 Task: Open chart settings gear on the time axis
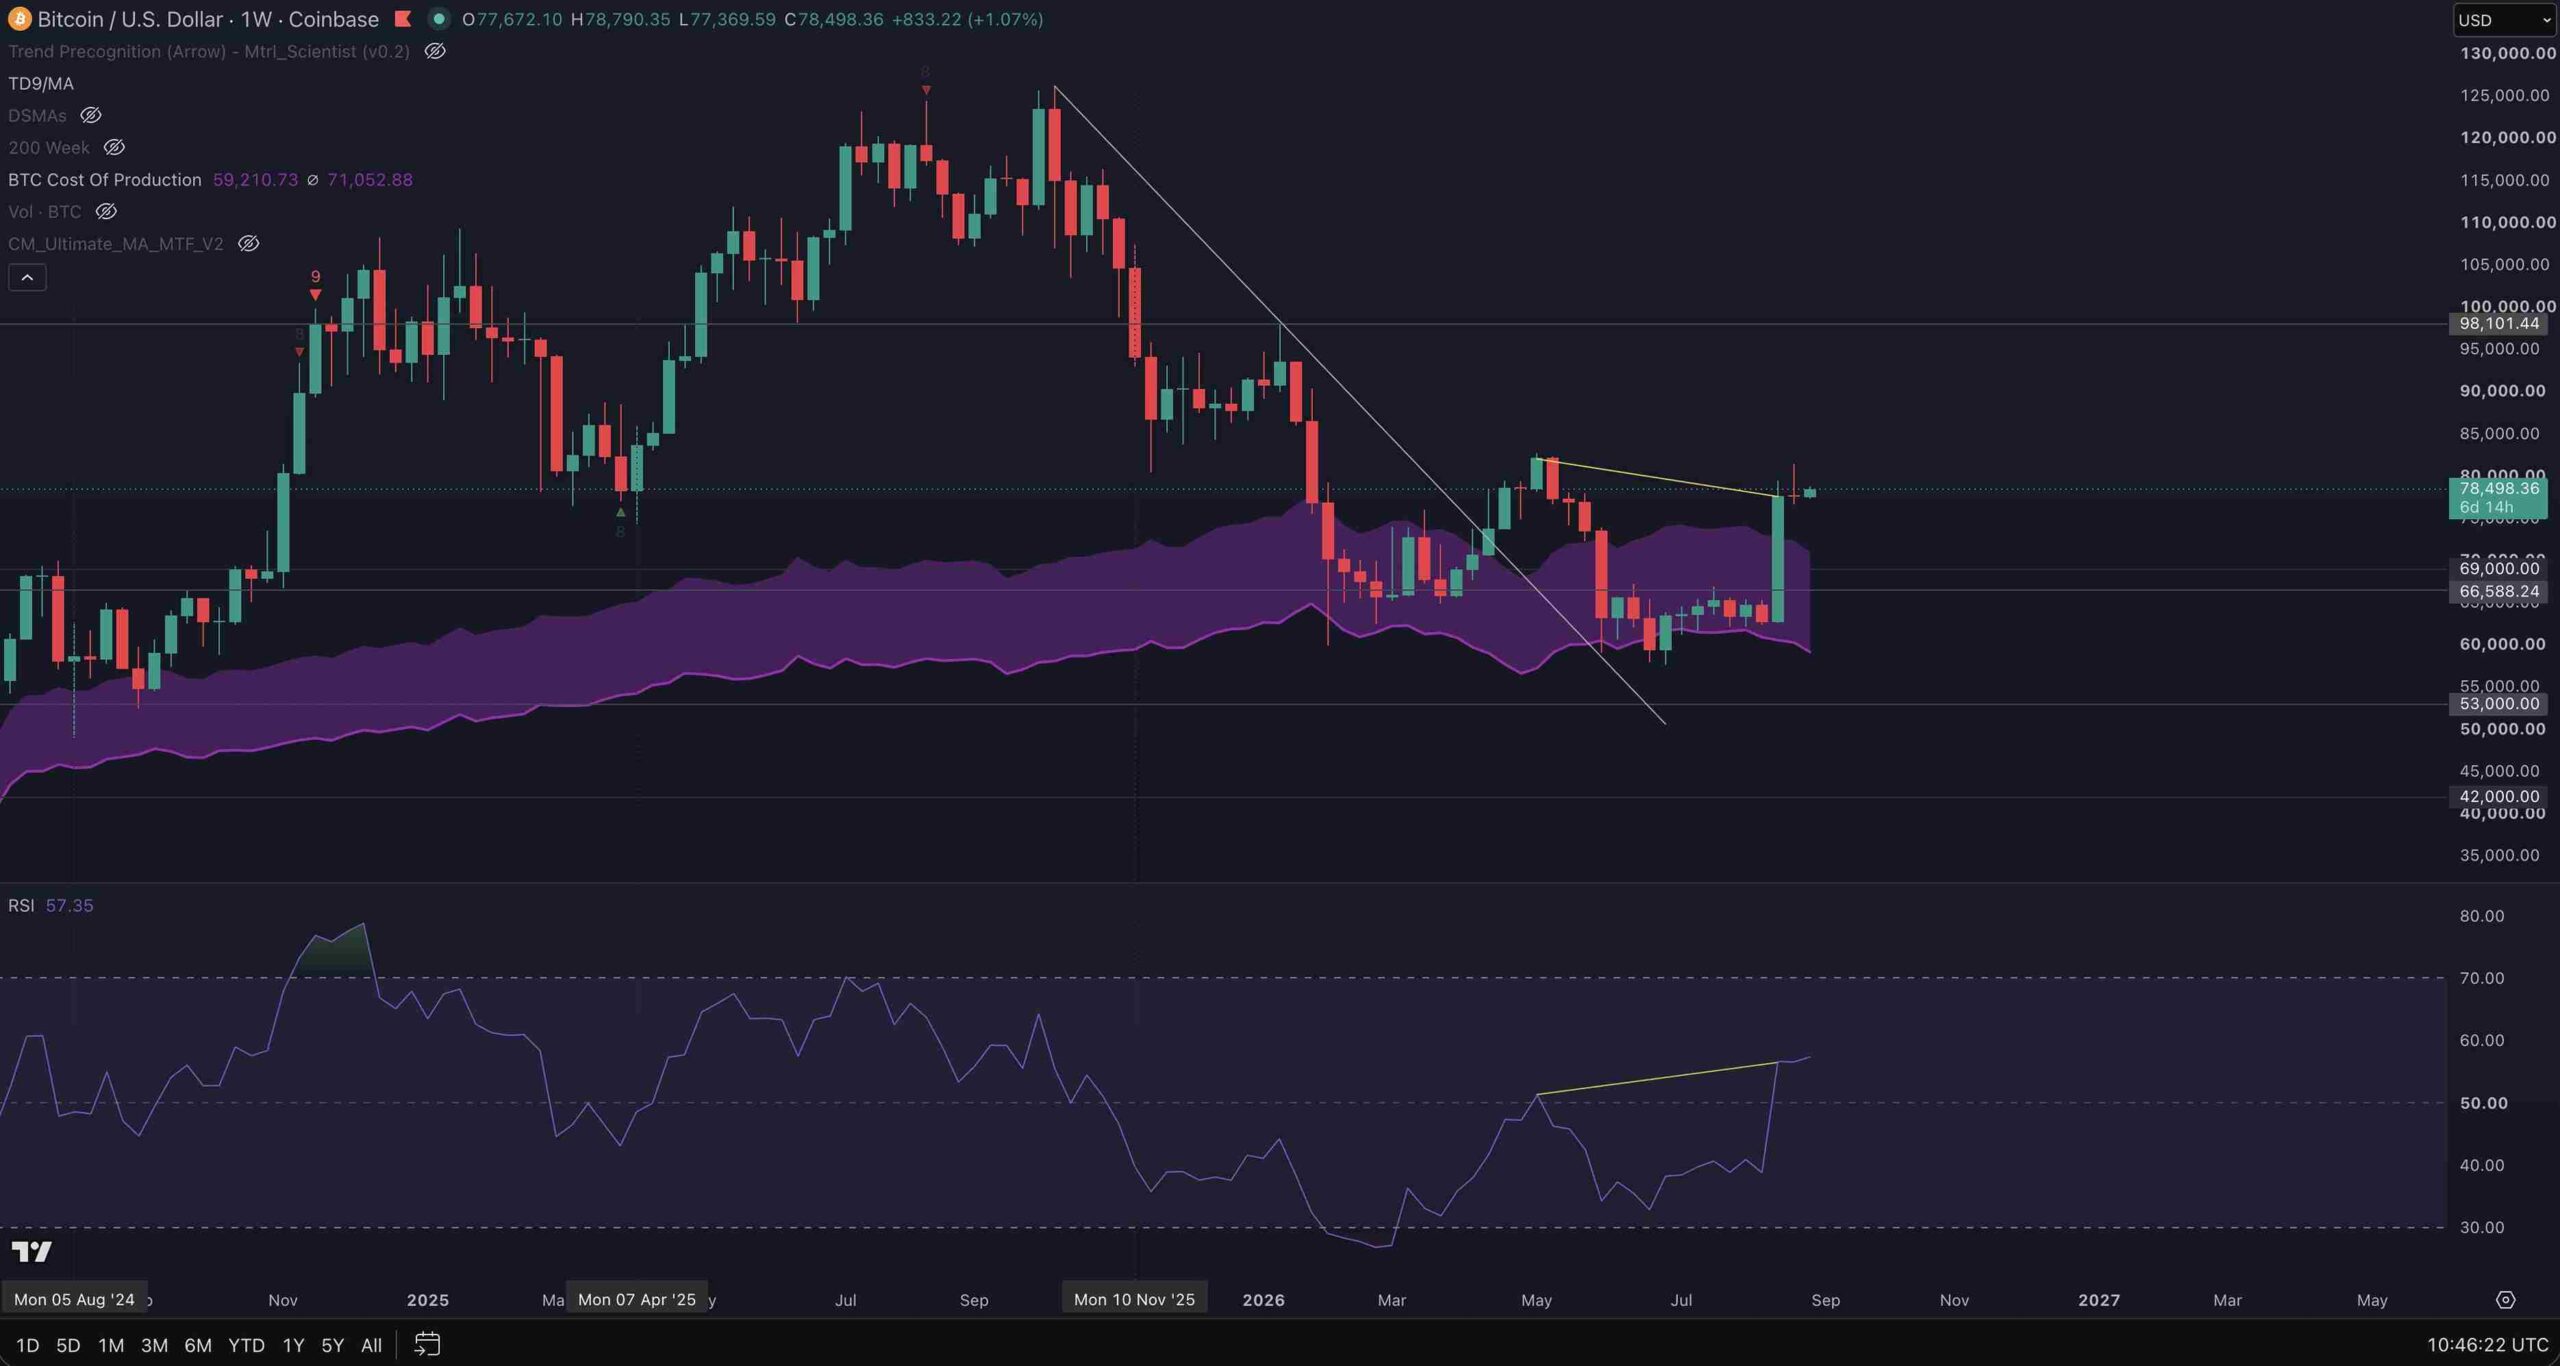2505,1300
